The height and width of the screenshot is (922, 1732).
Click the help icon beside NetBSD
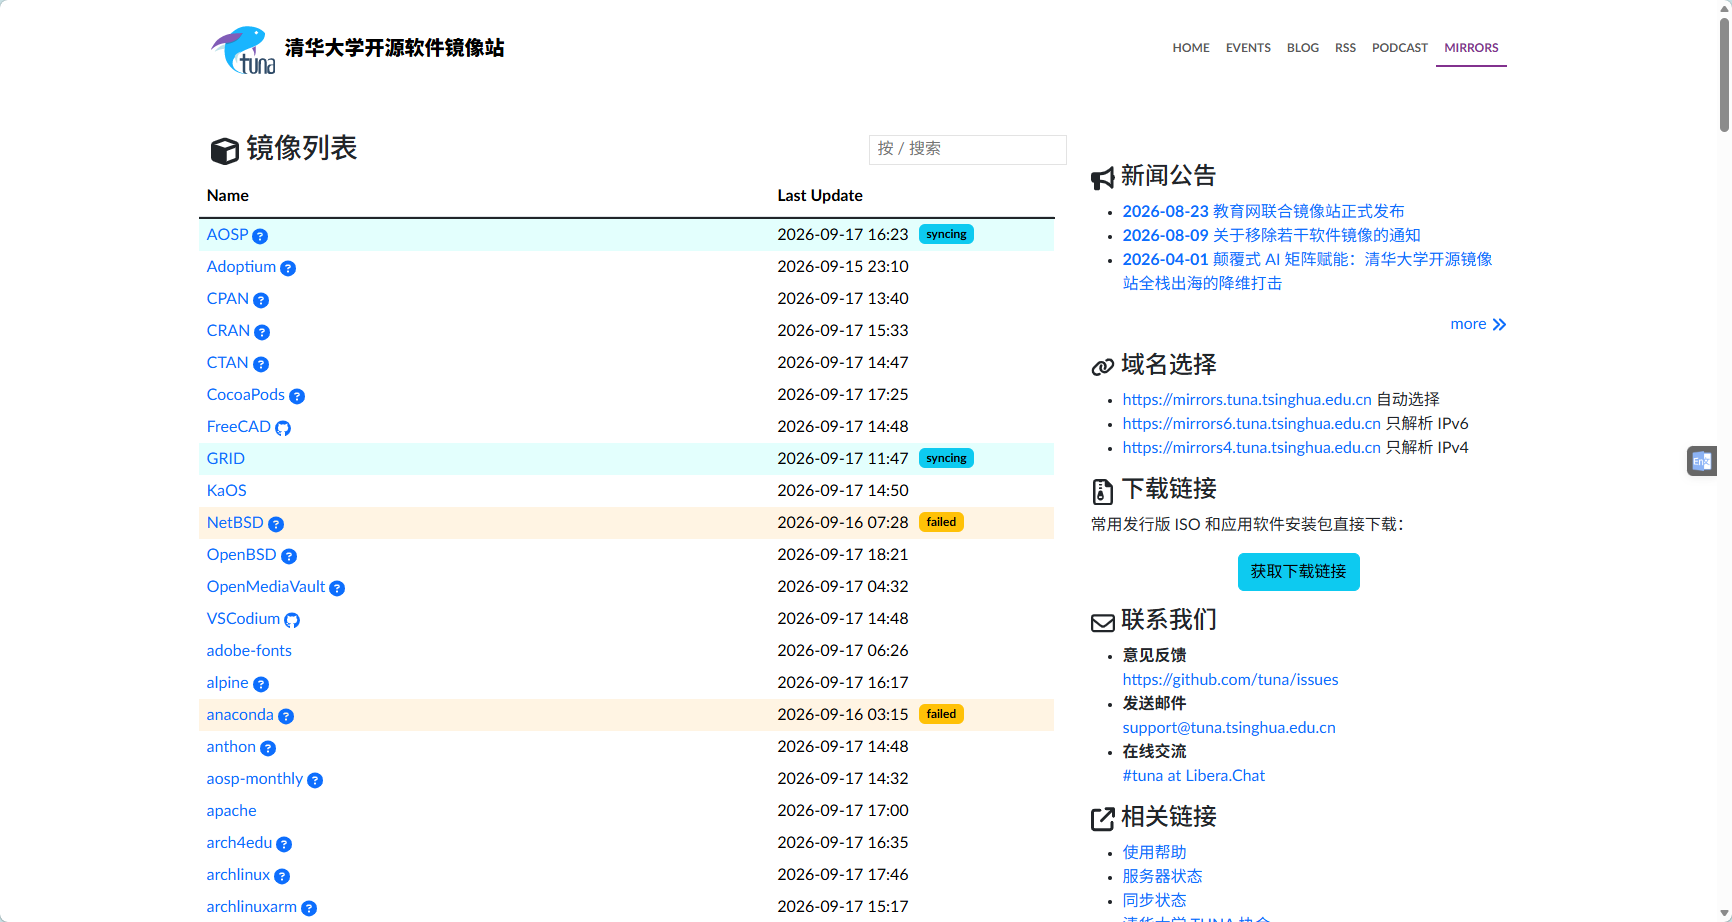[276, 524]
